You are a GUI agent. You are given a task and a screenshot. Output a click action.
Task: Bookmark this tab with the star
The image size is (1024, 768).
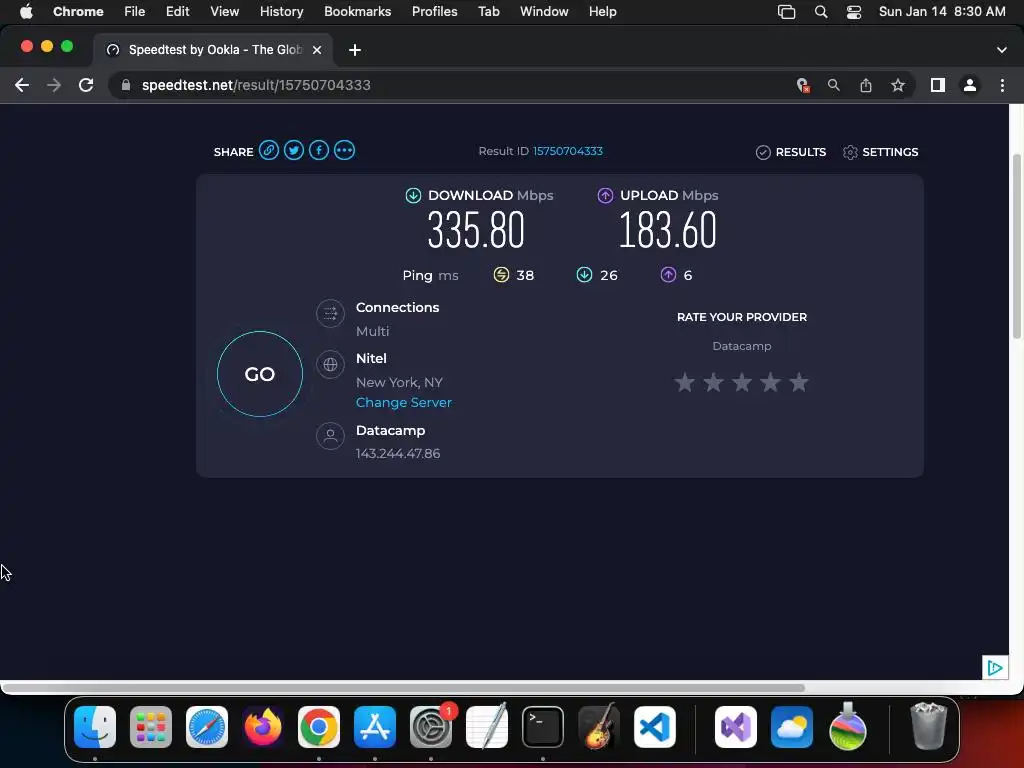tap(898, 85)
